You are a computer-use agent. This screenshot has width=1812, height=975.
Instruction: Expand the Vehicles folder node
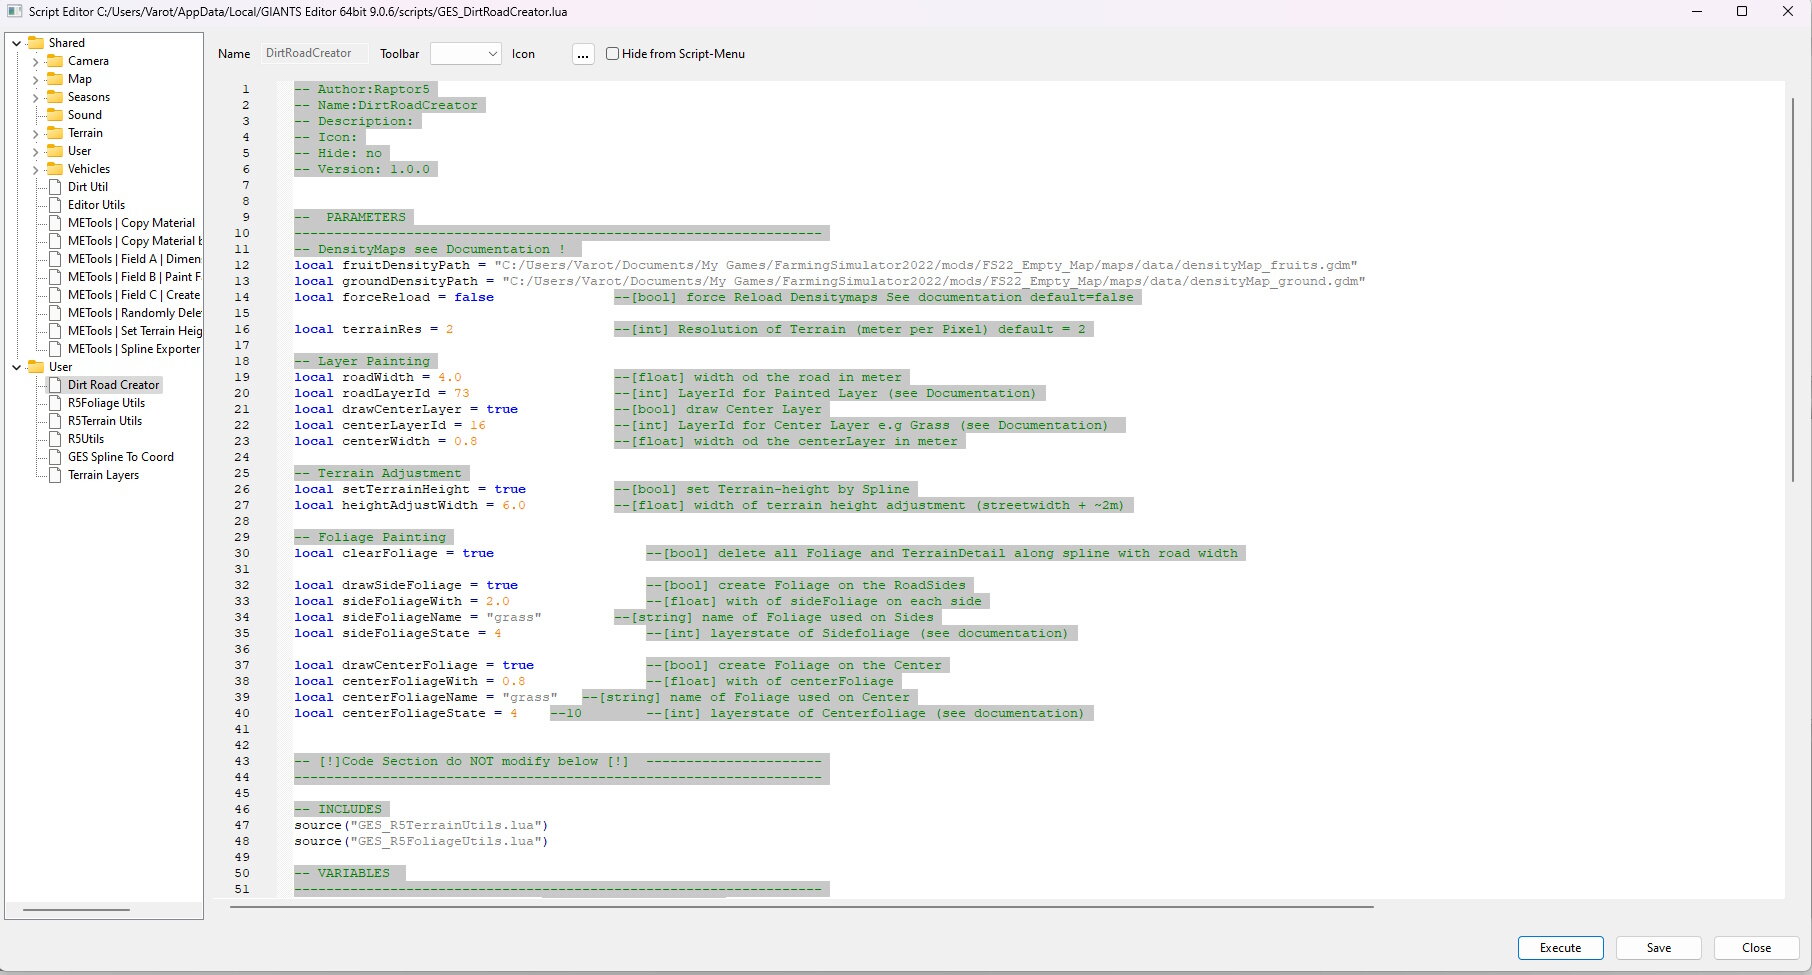[36, 170]
